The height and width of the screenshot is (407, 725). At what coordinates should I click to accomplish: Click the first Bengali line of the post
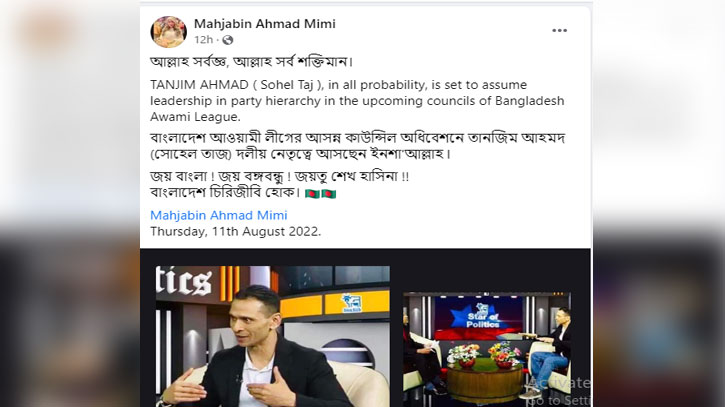click(x=252, y=62)
